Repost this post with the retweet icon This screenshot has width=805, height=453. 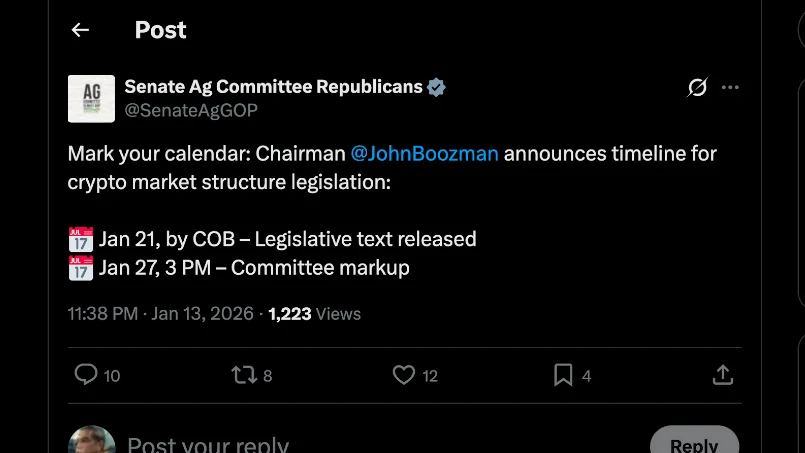tap(244, 375)
